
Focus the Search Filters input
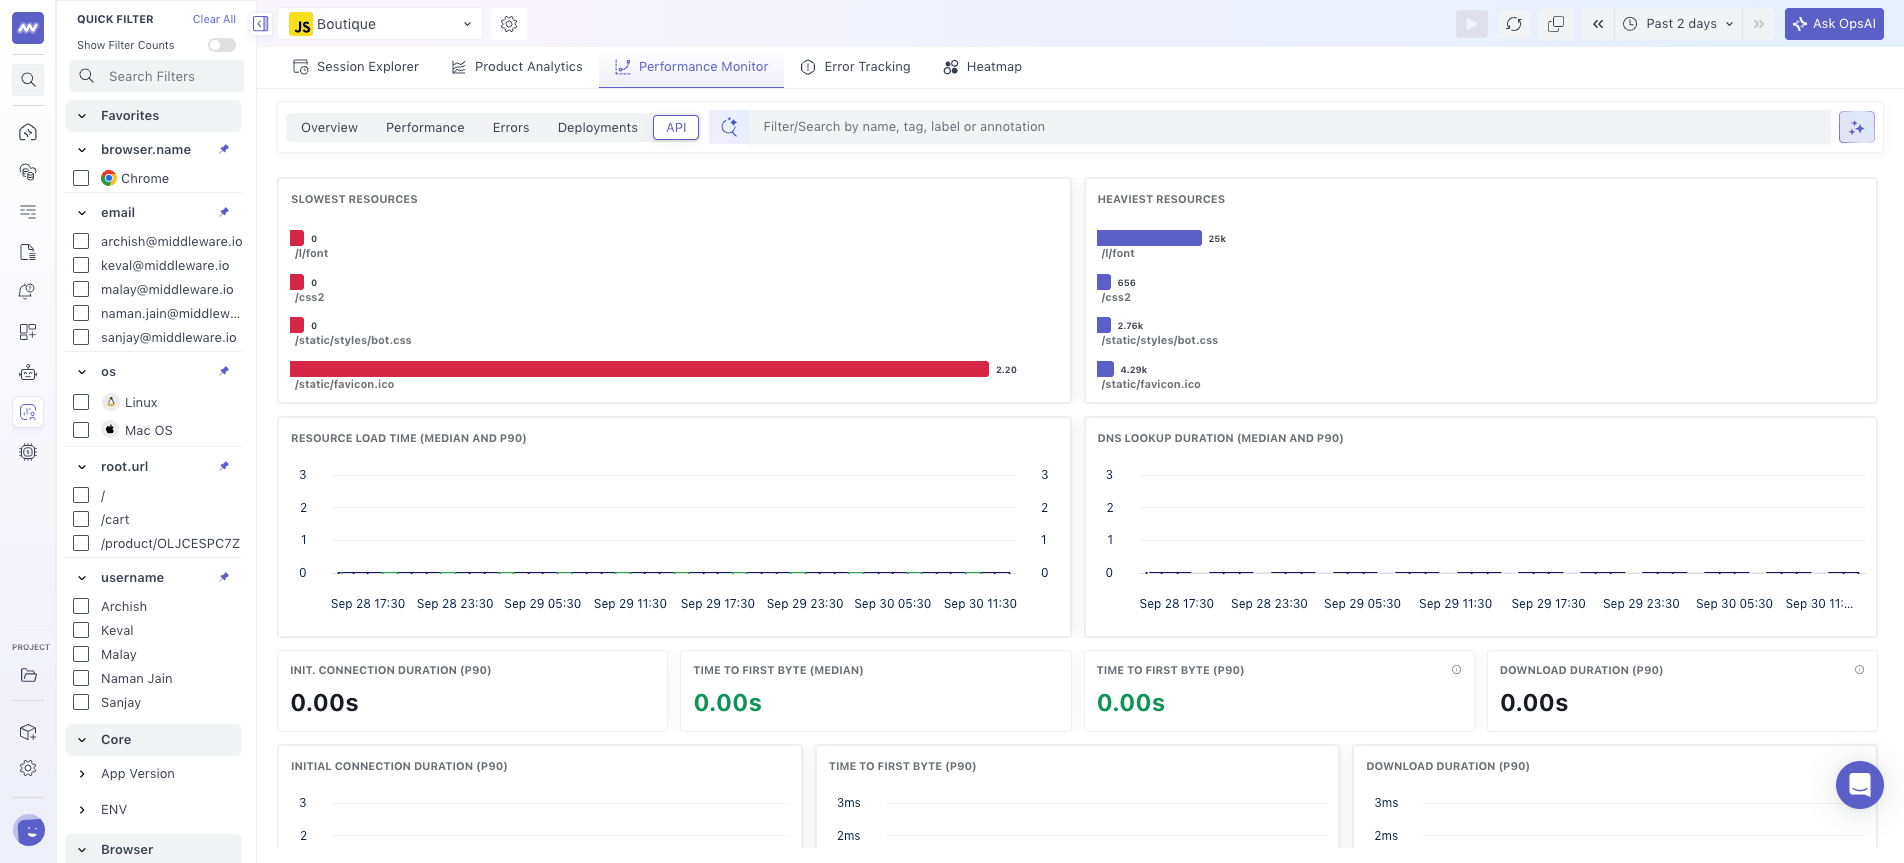click(x=156, y=76)
